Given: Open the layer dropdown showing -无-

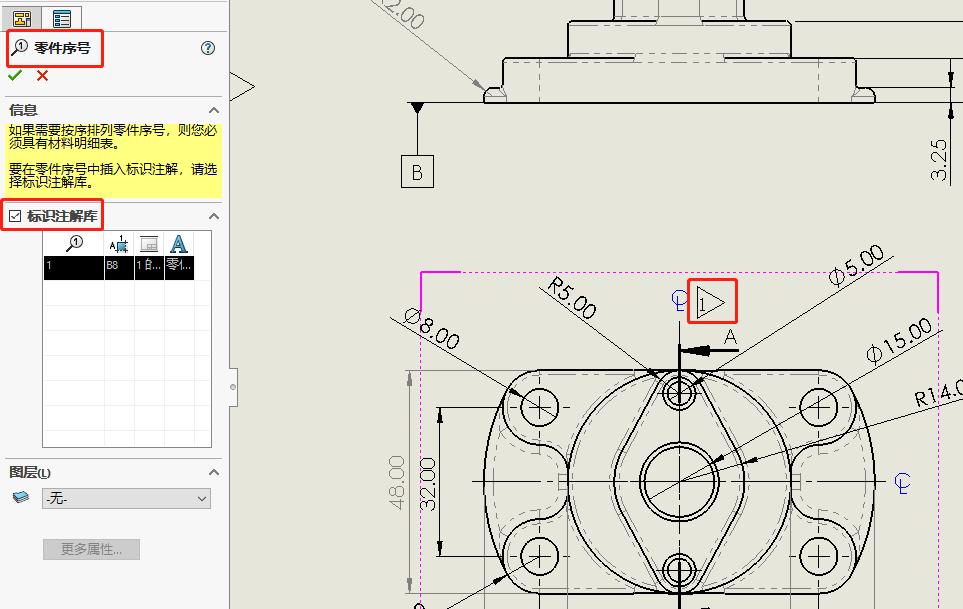Looking at the screenshot, I should pyautogui.click(x=127, y=498).
